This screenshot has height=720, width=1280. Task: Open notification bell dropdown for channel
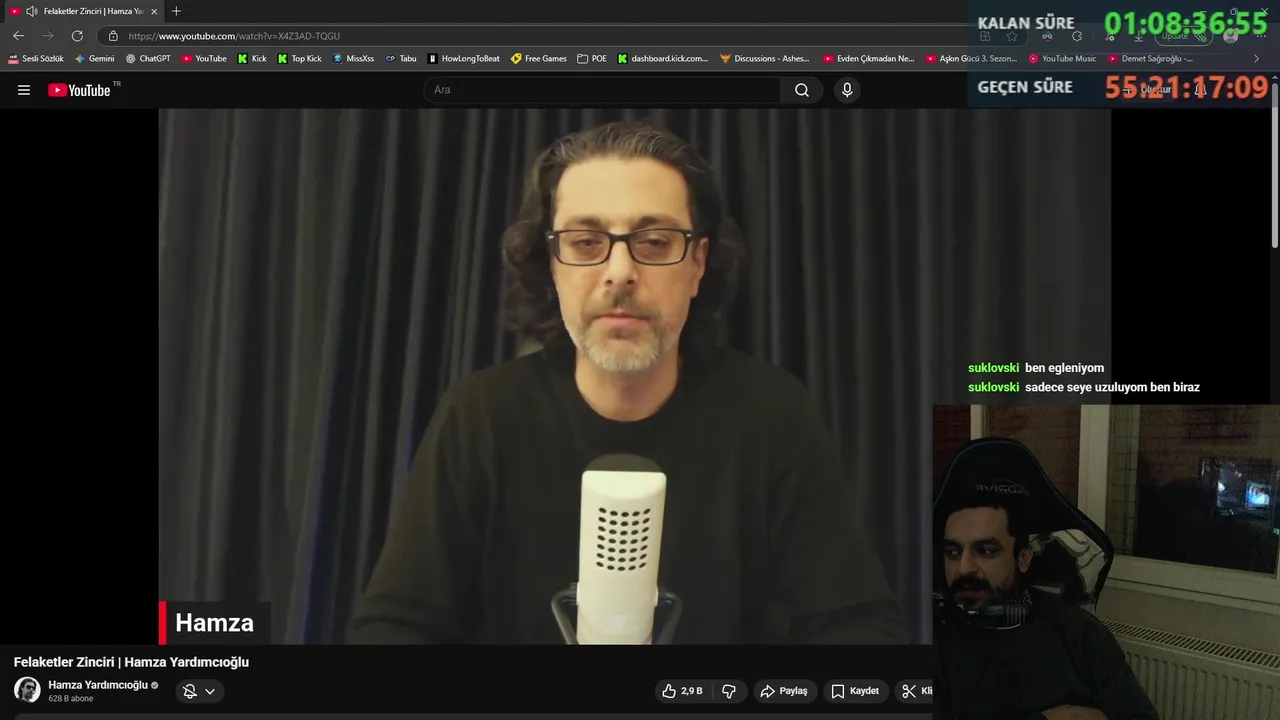pyautogui.click(x=199, y=691)
